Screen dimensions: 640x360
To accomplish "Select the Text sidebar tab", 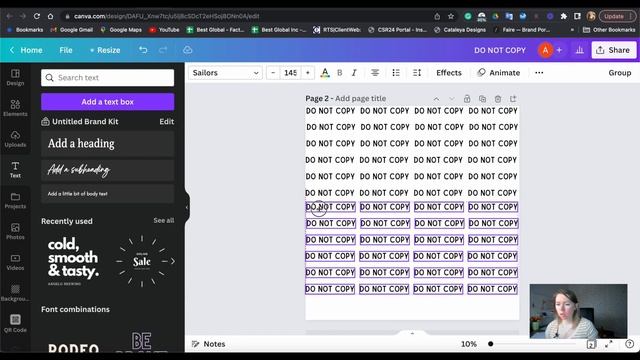I will click(x=15, y=169).
